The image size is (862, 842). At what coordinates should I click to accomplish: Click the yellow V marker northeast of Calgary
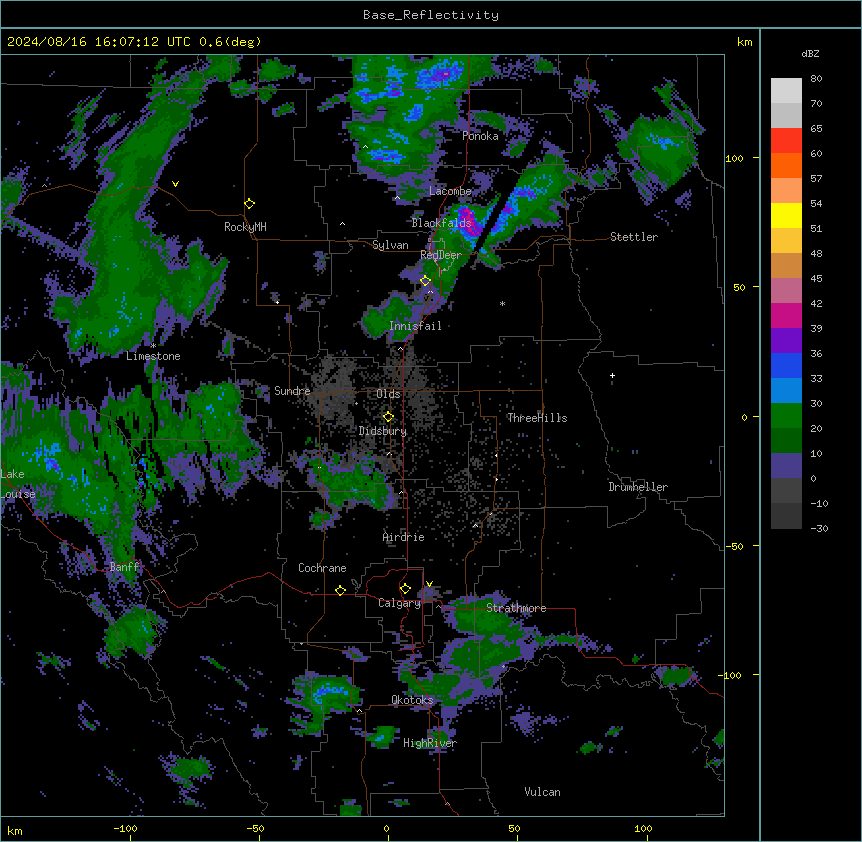429,584
